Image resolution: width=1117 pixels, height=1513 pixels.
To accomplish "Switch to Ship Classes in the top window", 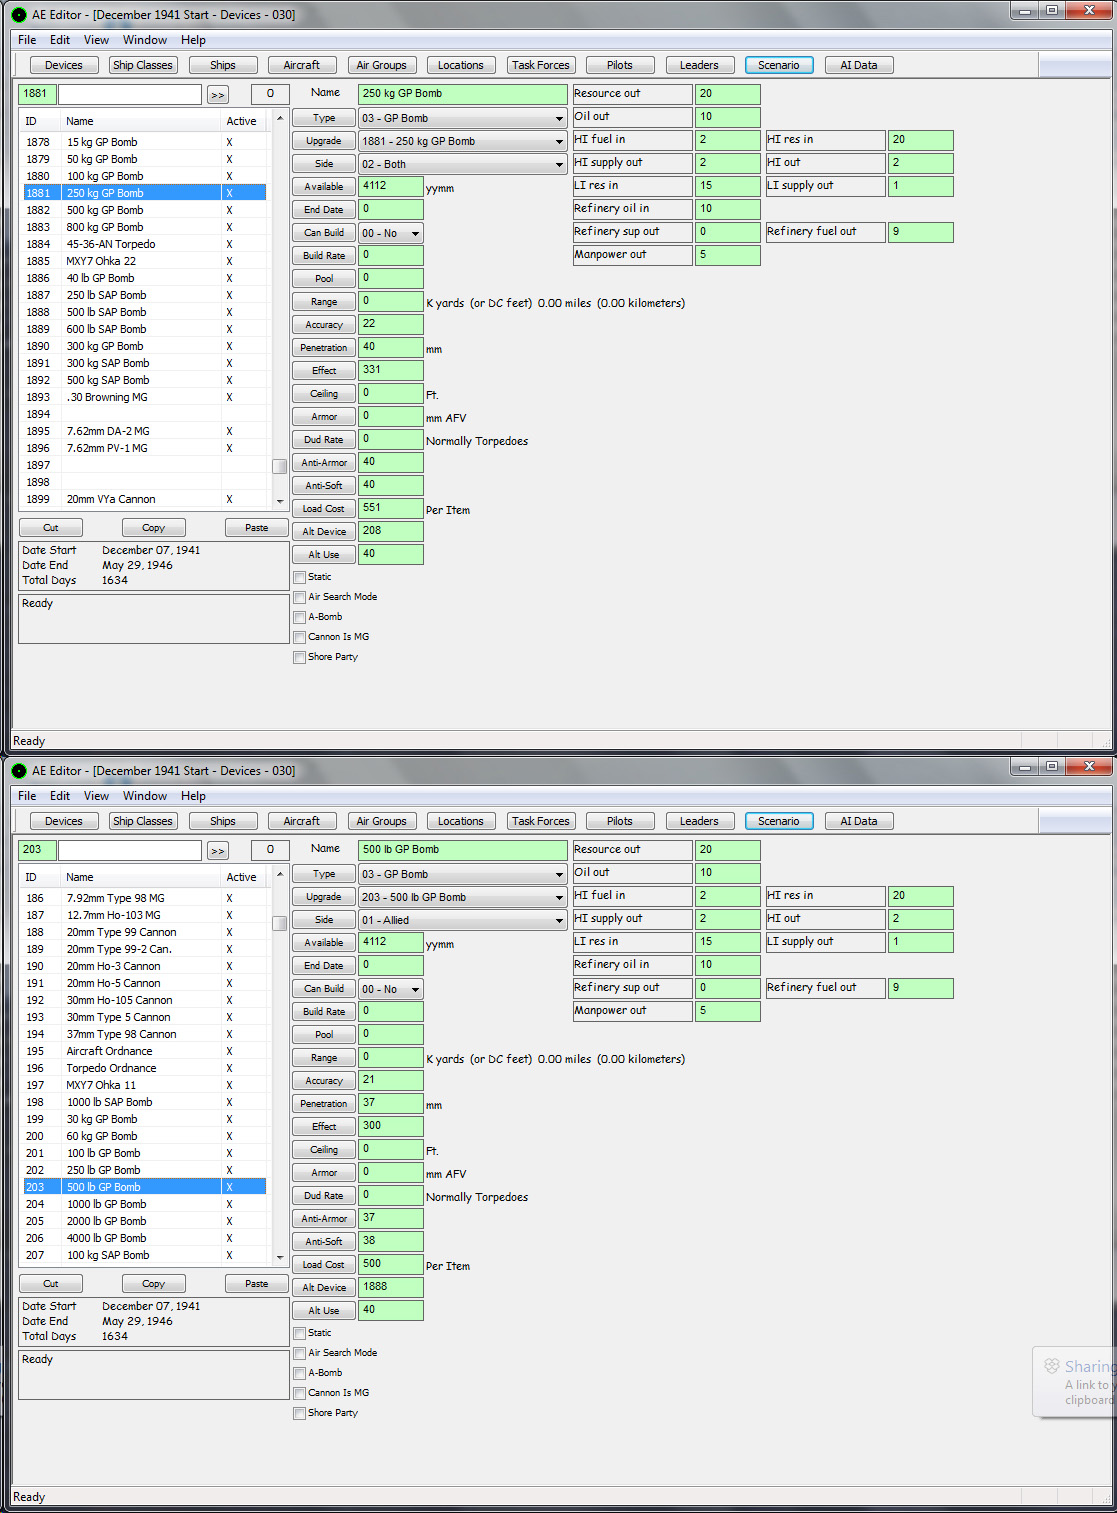I will (143, 65).
